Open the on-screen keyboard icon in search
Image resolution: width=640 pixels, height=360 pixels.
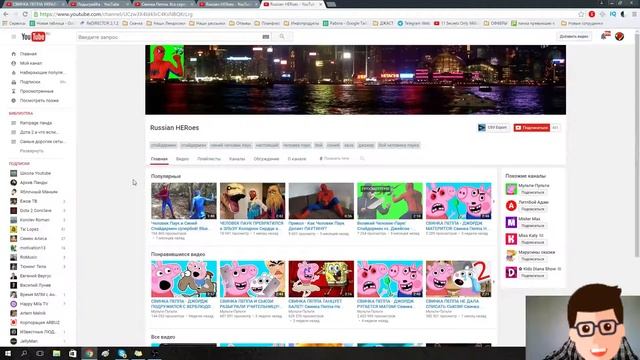click(266, 37)
